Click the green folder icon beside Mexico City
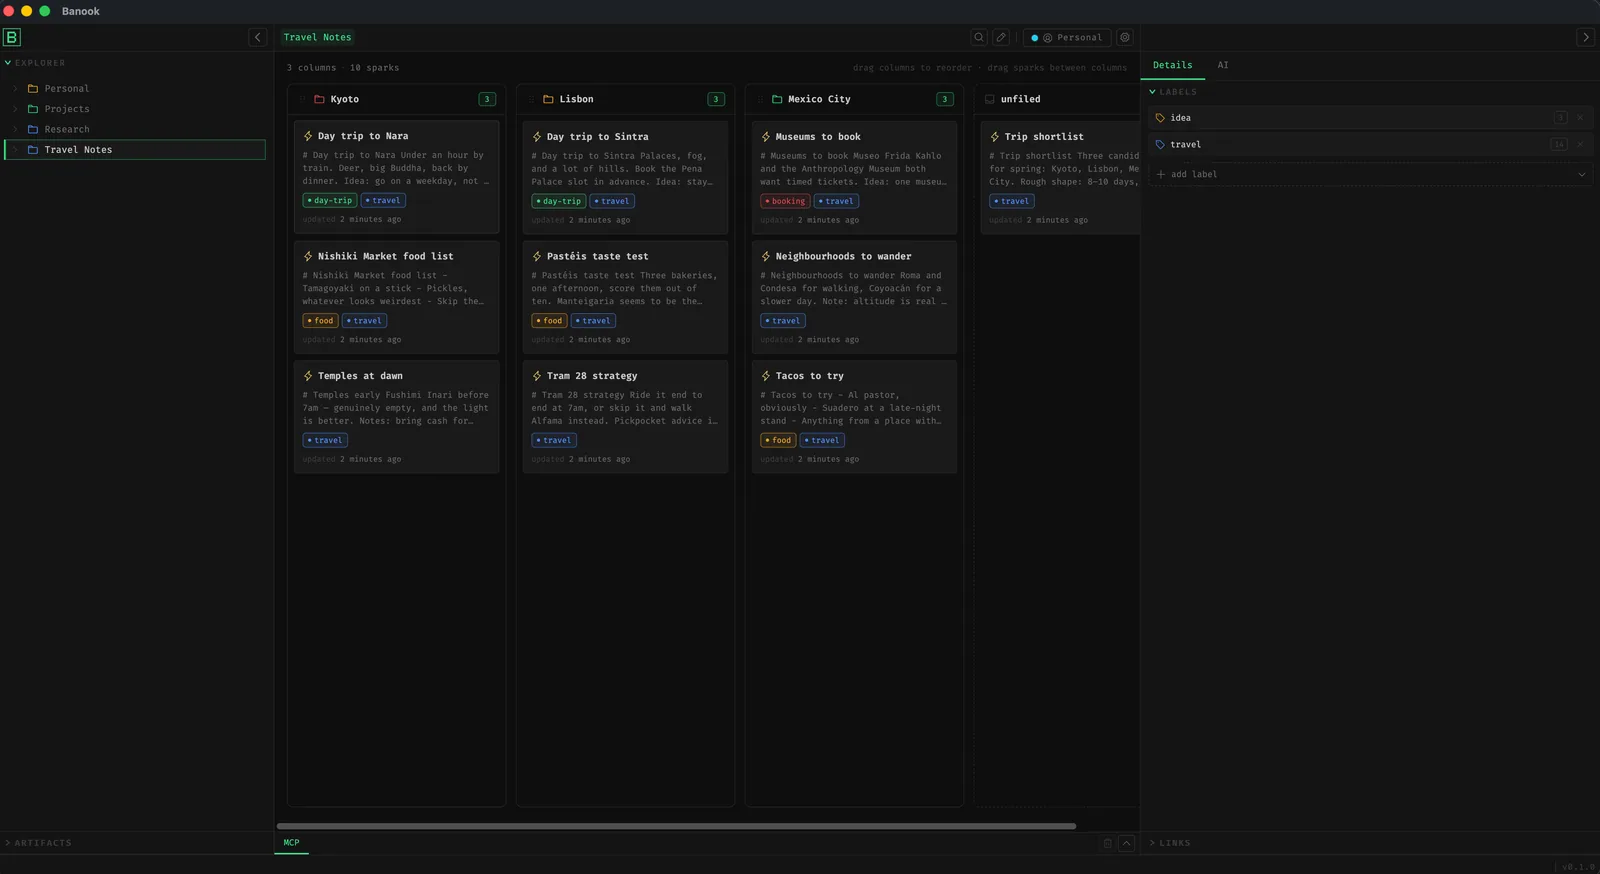 (x=777, y=99)
